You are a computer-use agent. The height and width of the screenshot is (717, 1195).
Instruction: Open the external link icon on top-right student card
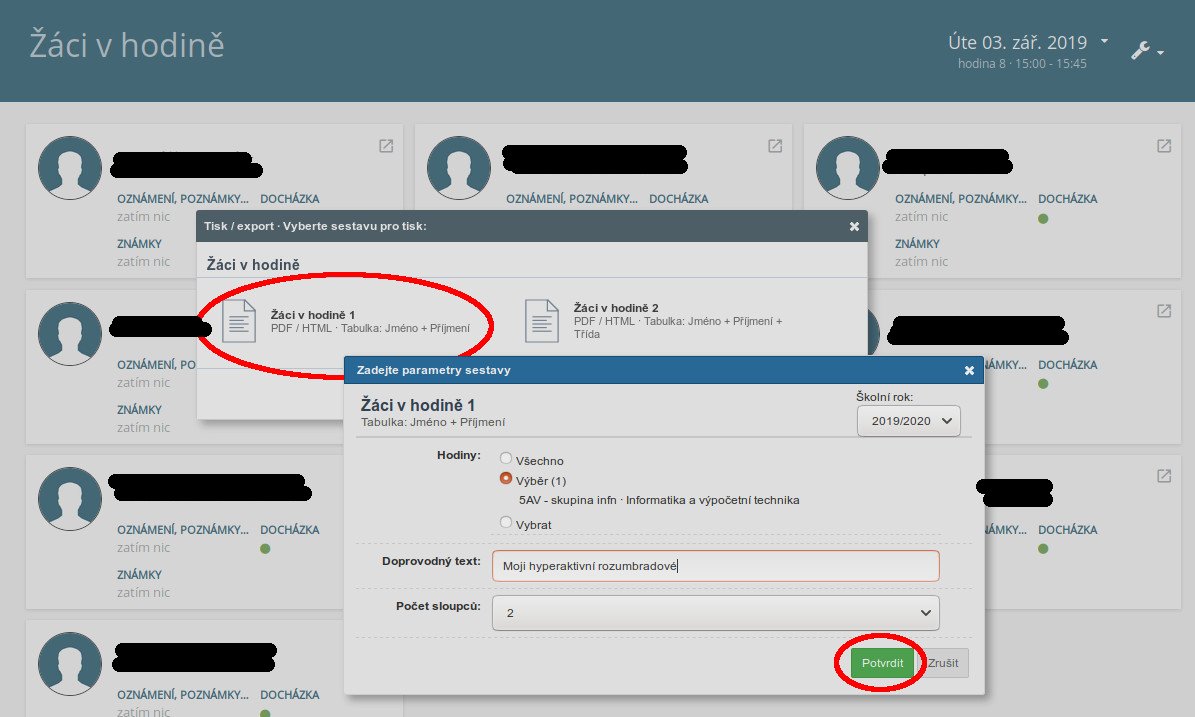tap(1164, 146)
